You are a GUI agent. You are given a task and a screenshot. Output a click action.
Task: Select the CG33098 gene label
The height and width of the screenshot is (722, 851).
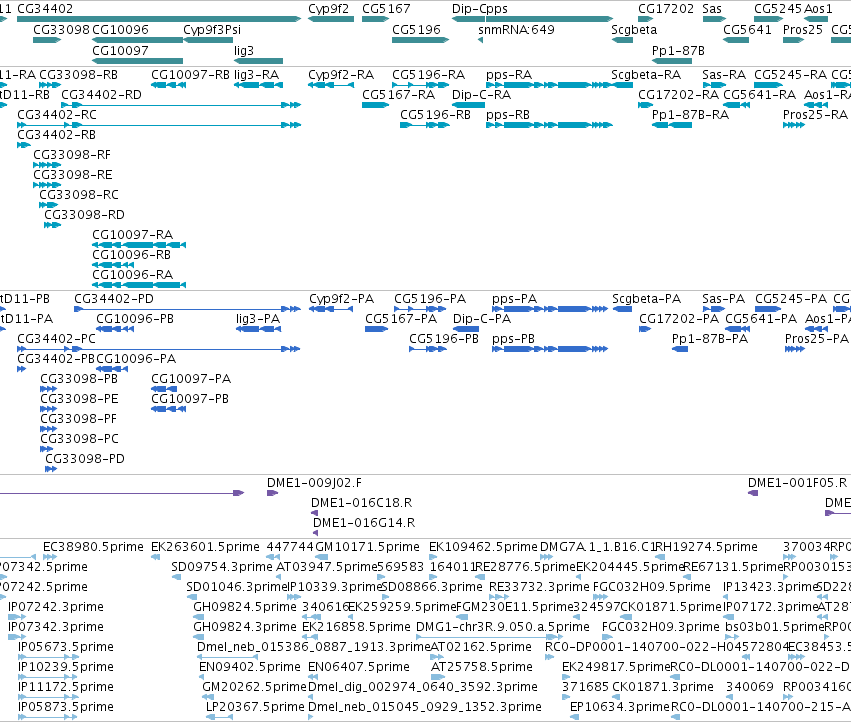tap(61, 29)
